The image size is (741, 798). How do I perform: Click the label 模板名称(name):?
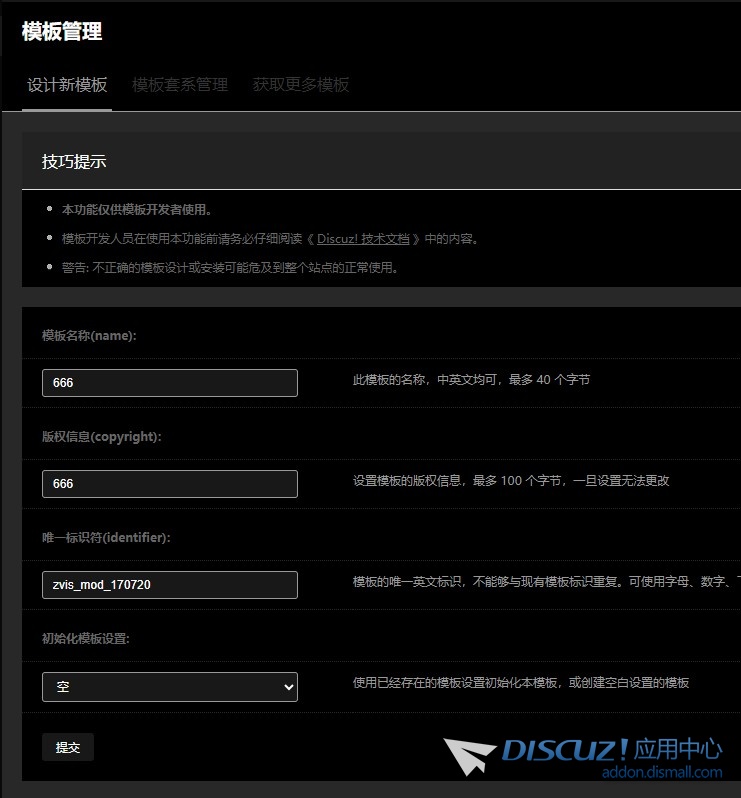89,336
